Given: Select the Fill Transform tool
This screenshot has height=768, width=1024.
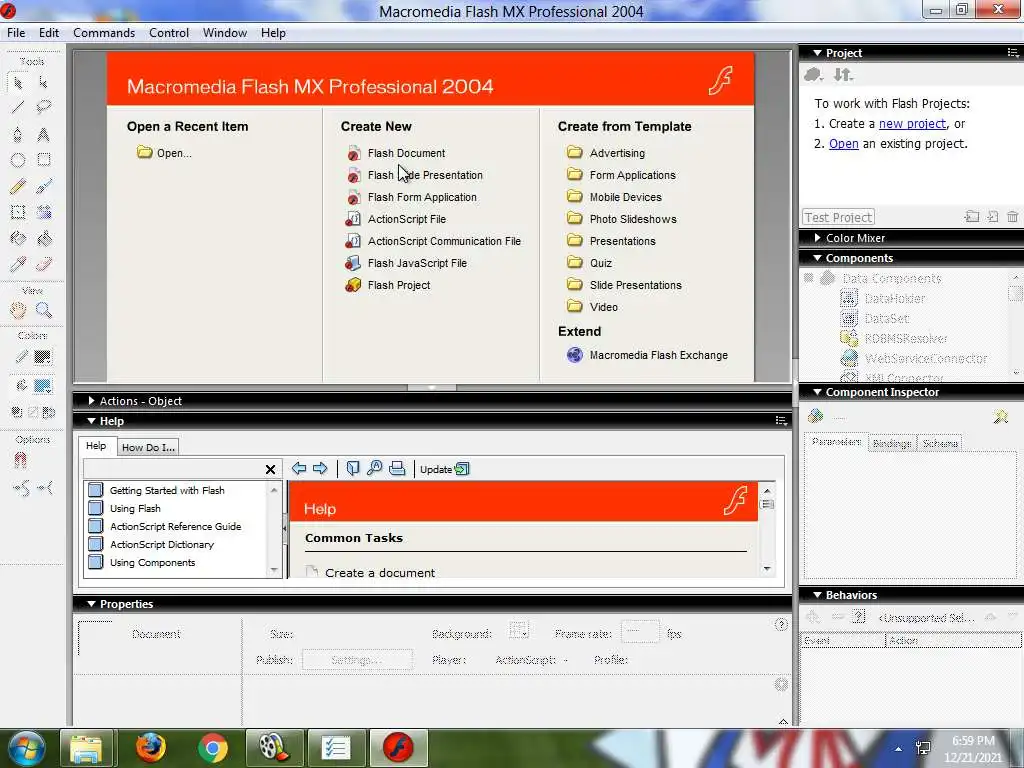Looking at the screenshot, I should (x=43, y=212).
